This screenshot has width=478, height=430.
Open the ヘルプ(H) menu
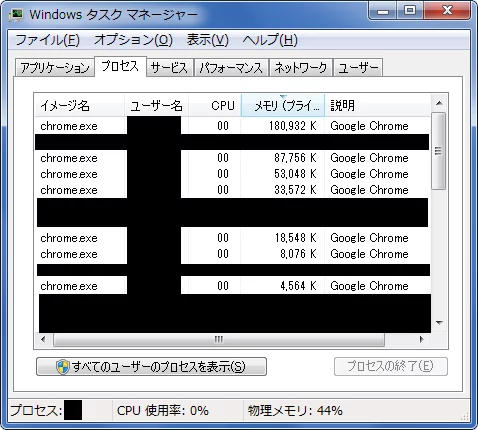point(270,40)
